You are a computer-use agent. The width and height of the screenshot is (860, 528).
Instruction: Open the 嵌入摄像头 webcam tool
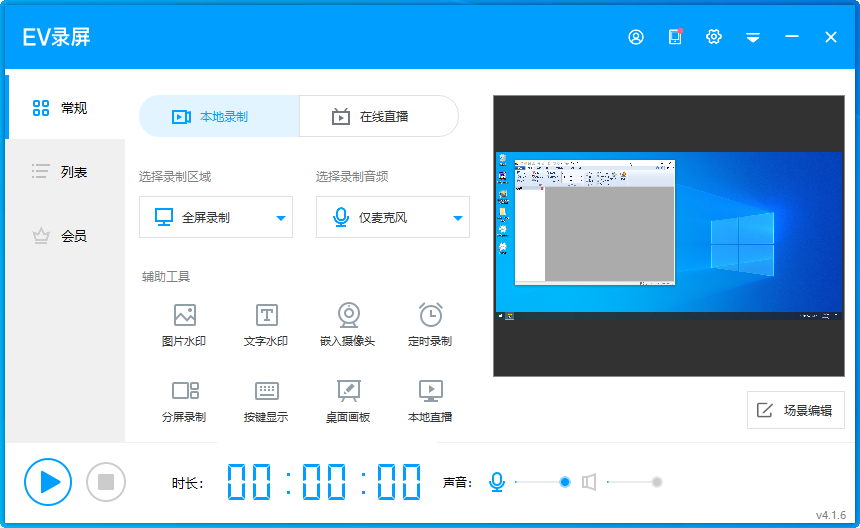348,325
